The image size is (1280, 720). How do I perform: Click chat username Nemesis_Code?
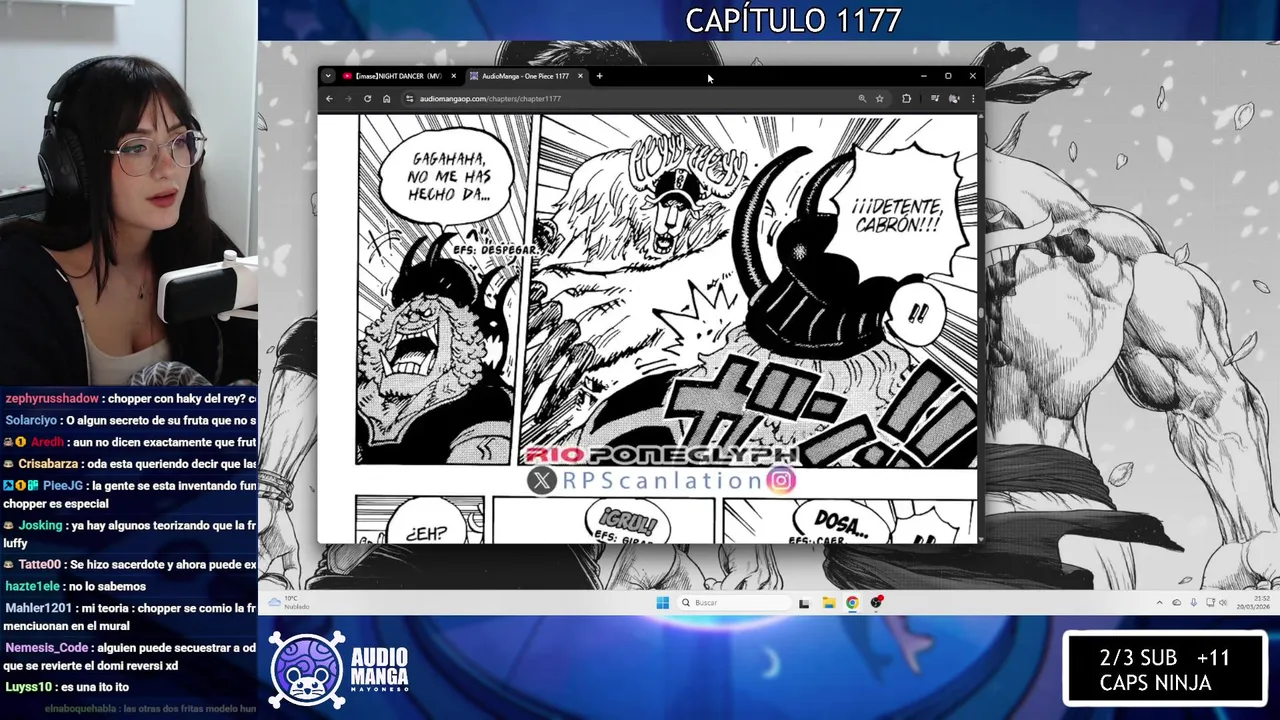[x=46, y=648]
